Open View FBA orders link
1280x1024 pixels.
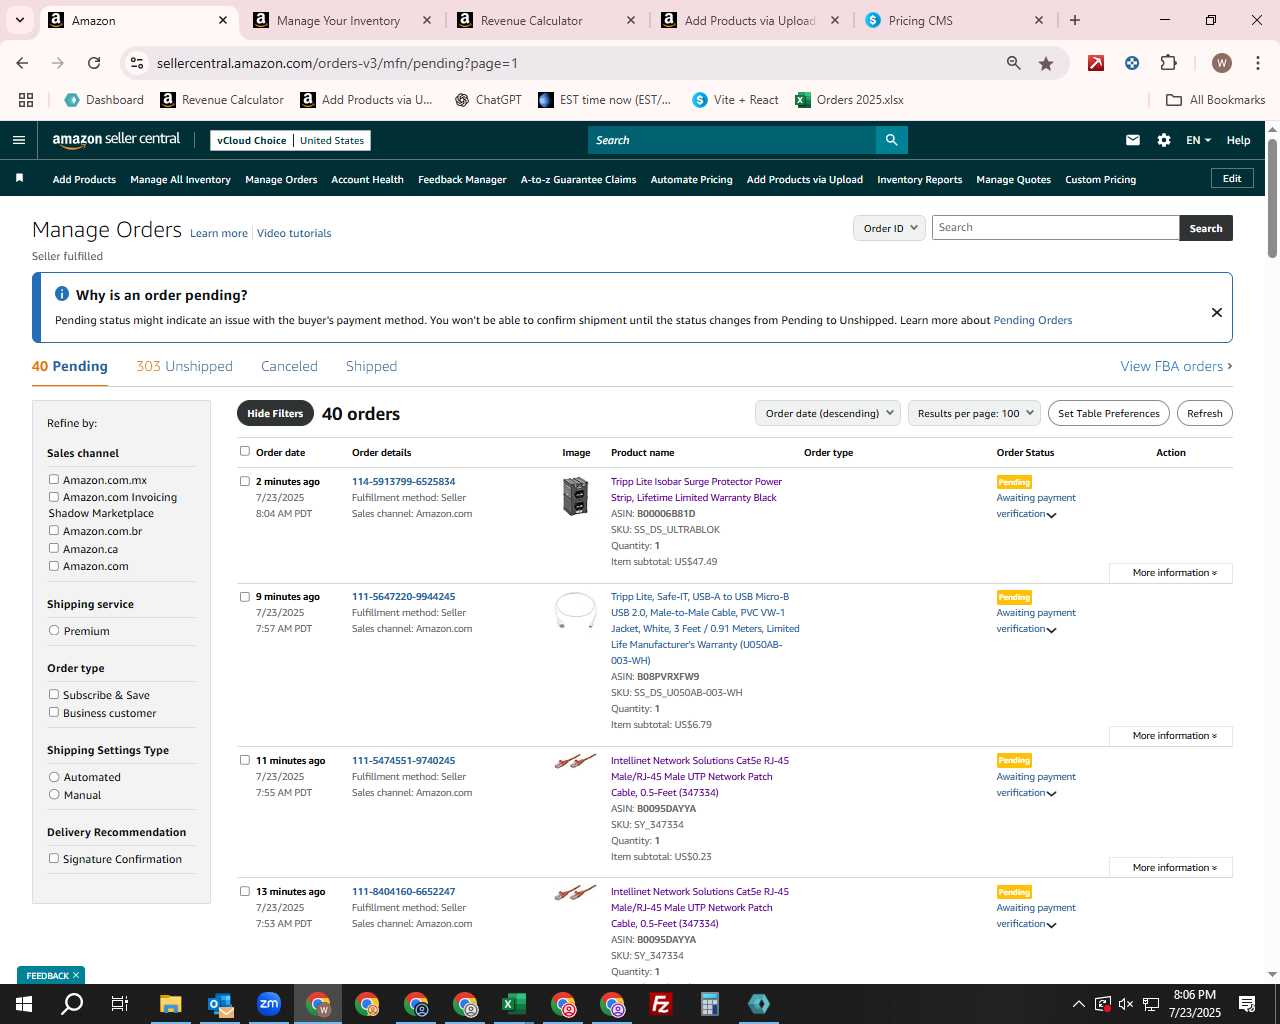pyautogui.click(x=1176, y=366)
